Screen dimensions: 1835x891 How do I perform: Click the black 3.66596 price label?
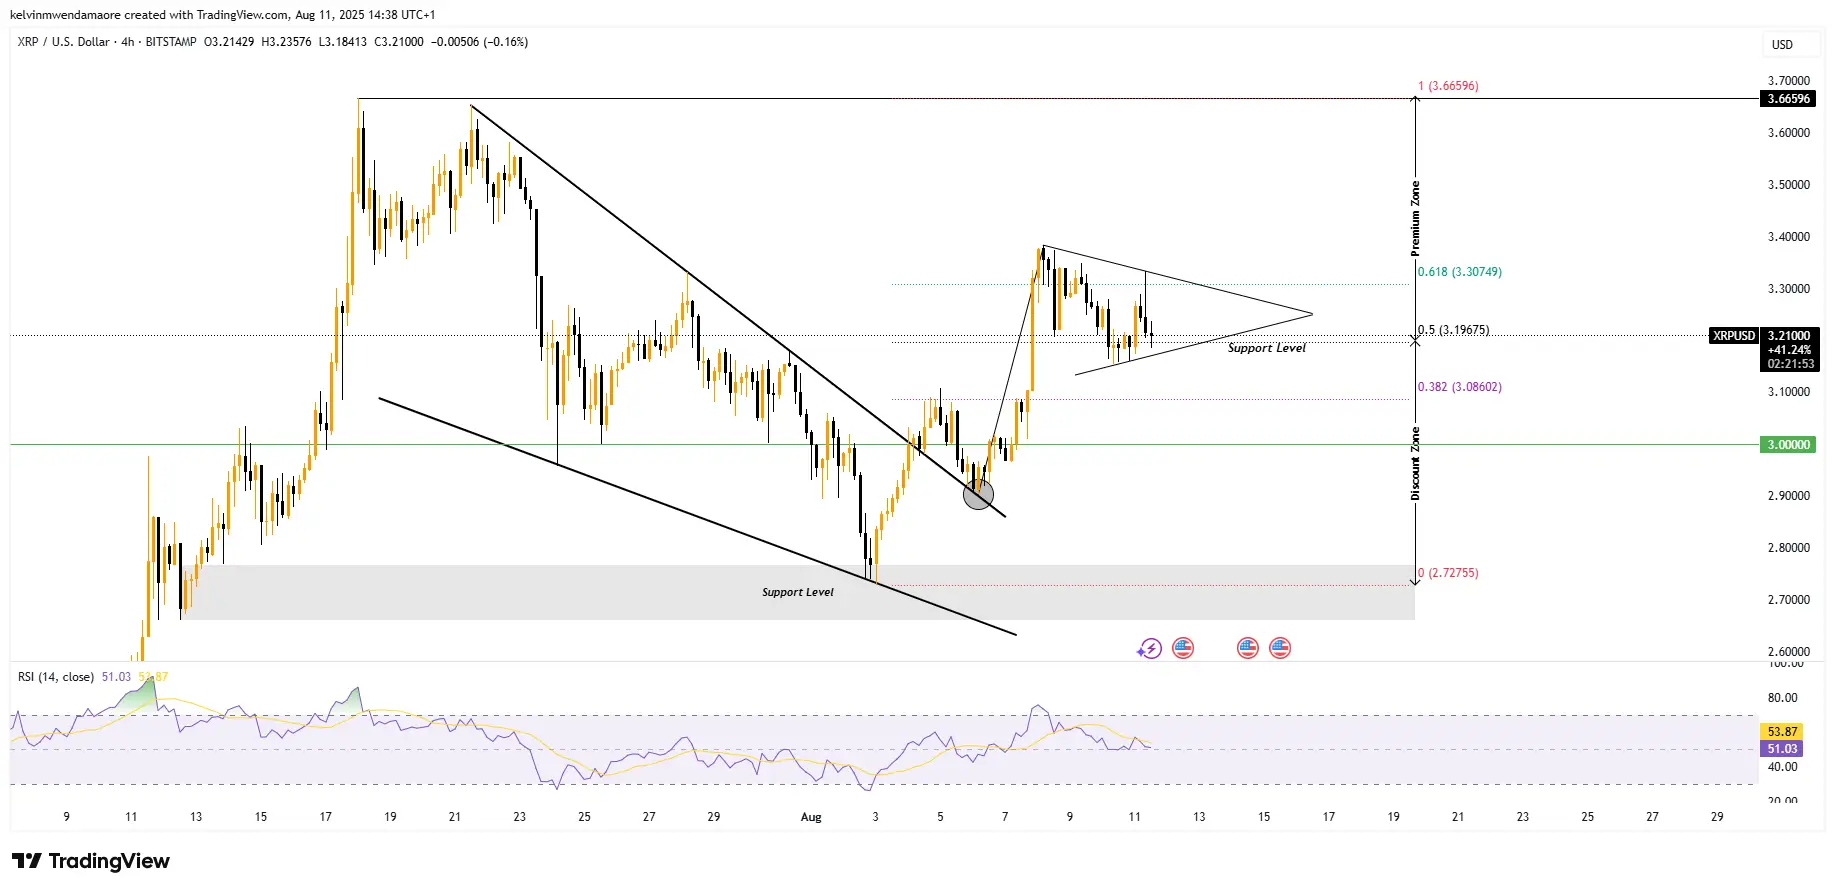[x=1788, y=99]
